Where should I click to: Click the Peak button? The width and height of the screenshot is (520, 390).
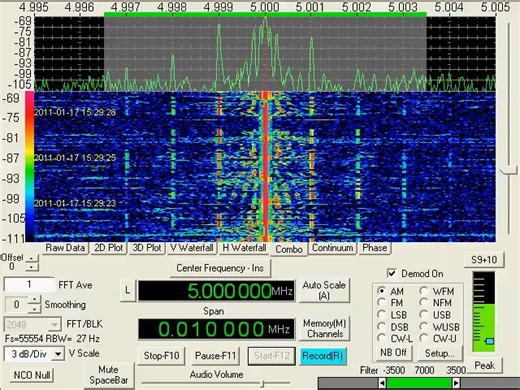[484, 366]
